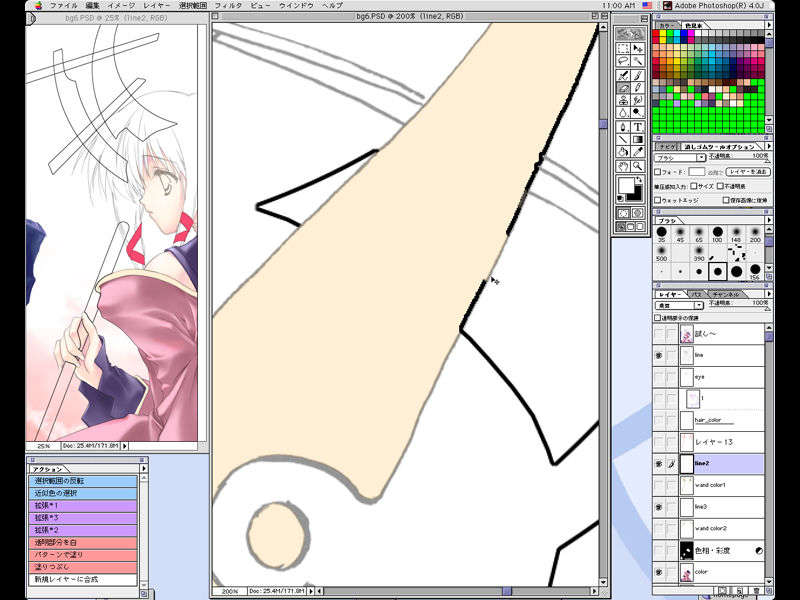Select the Smudge tool

click(638, 100)
